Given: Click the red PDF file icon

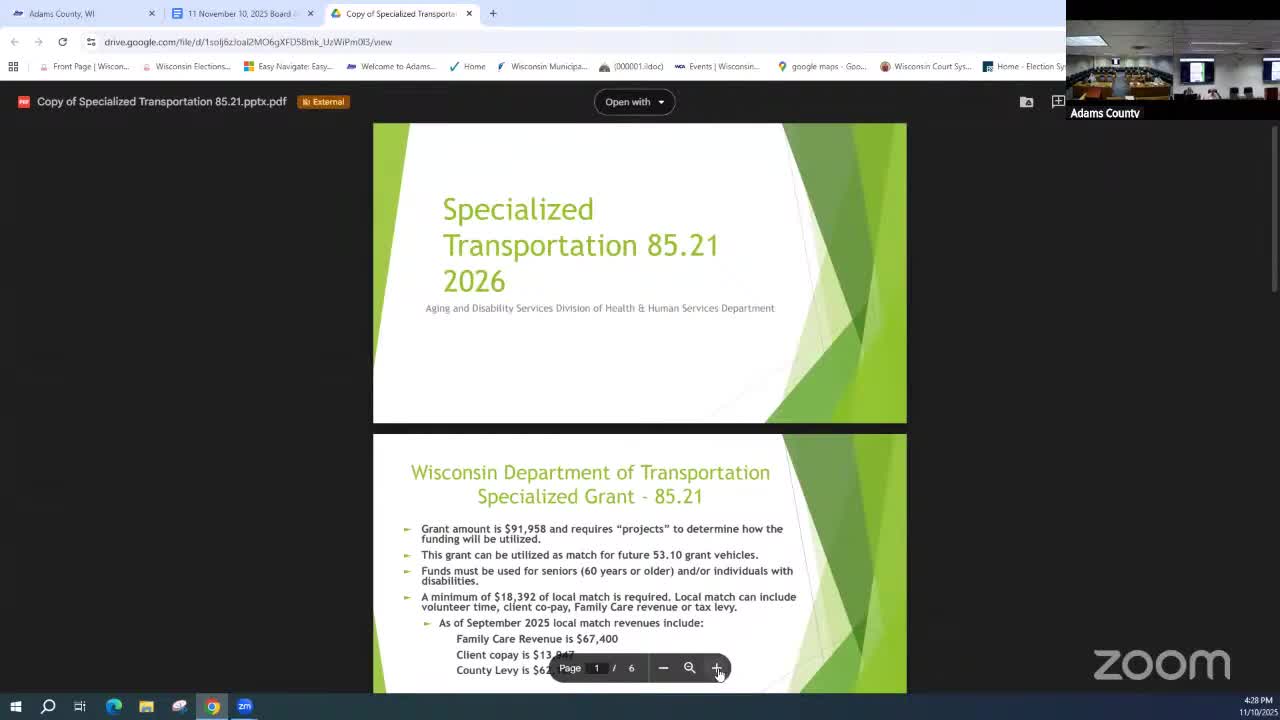Looking at the screenshot, I should 23,102.
